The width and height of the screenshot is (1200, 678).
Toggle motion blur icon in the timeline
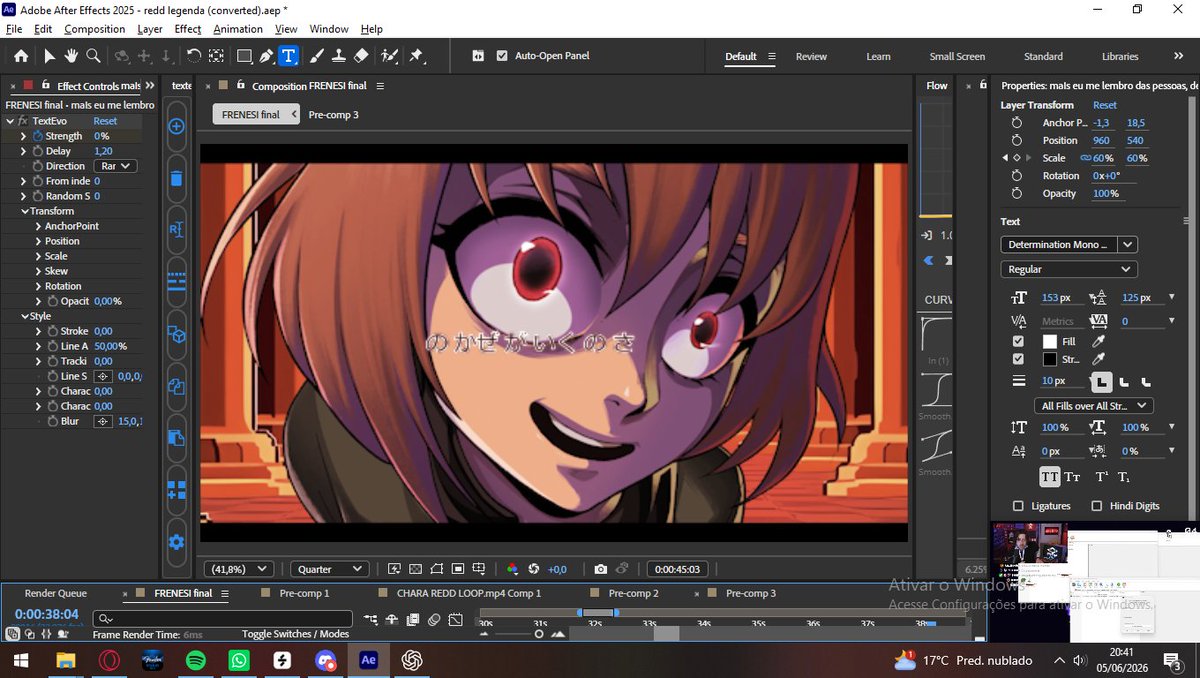(435, 620)
